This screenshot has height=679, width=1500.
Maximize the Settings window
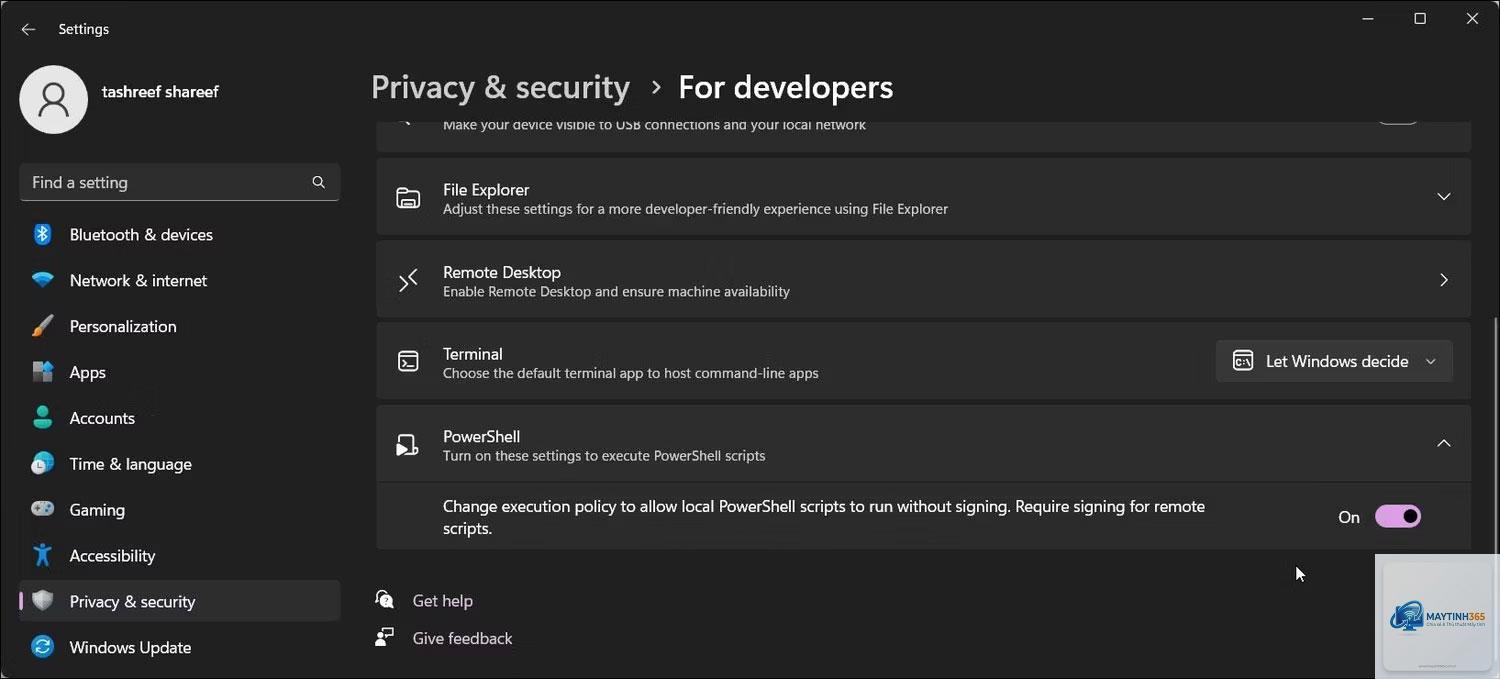point(1420,19)
